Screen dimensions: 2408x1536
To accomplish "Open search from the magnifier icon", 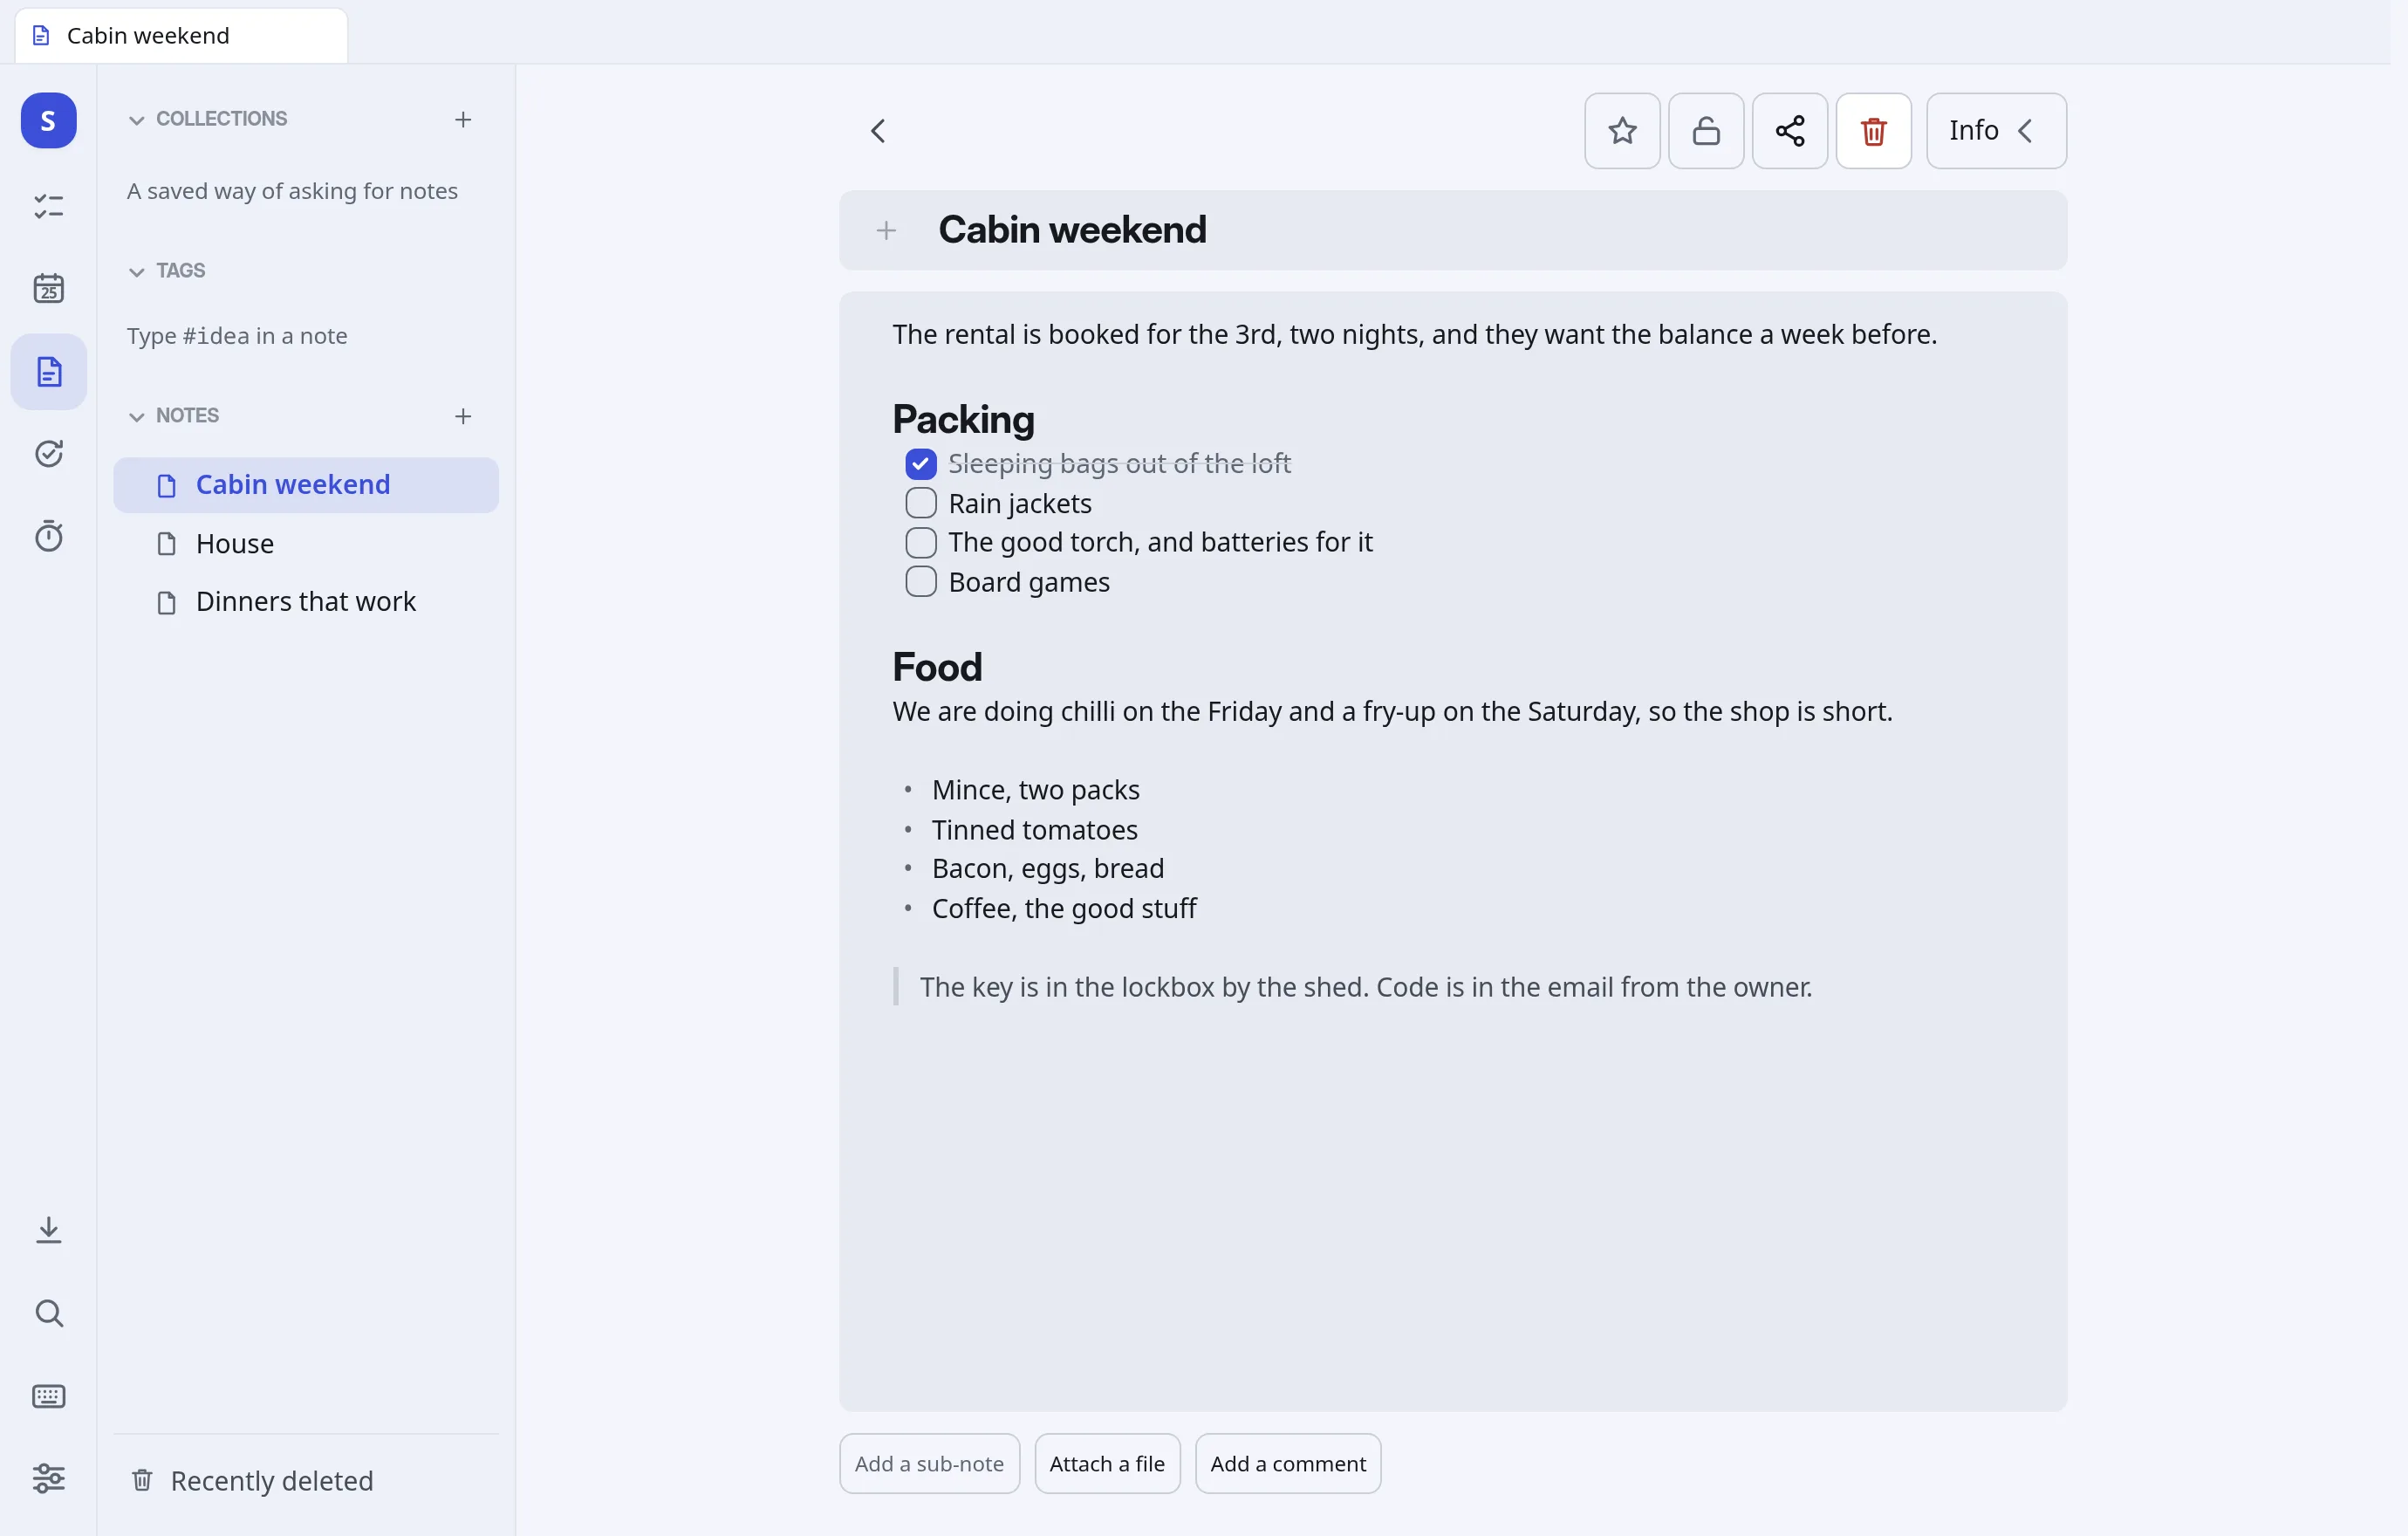I will click(x=48, y=1313).
